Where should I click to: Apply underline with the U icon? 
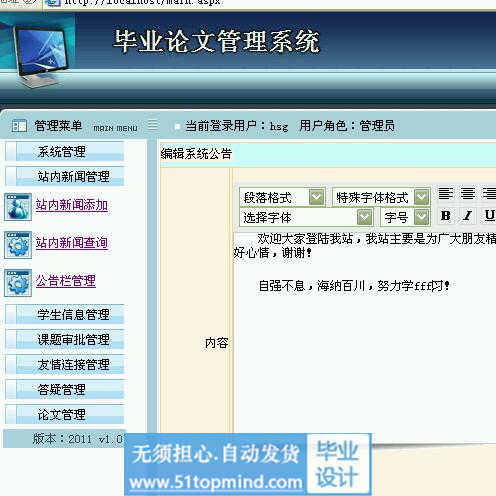(x=489, y=216)
